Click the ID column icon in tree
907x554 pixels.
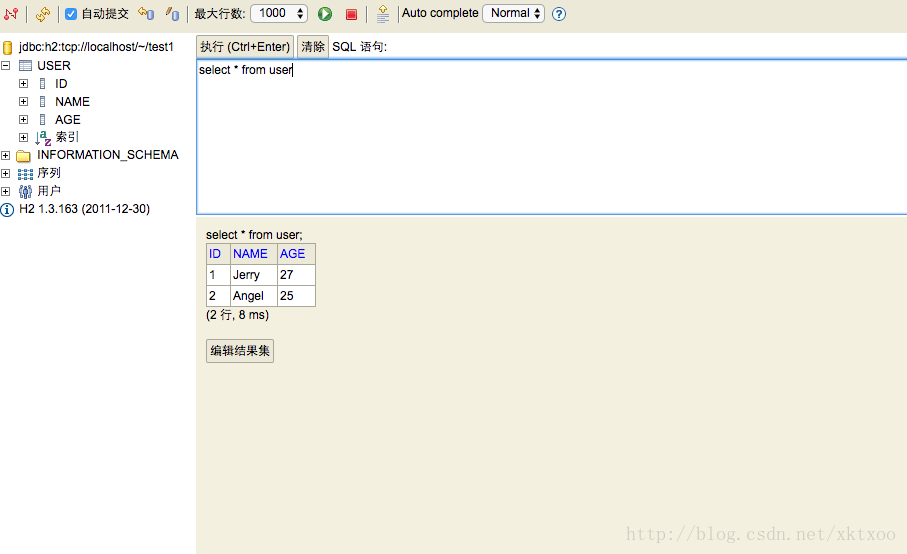42,84
